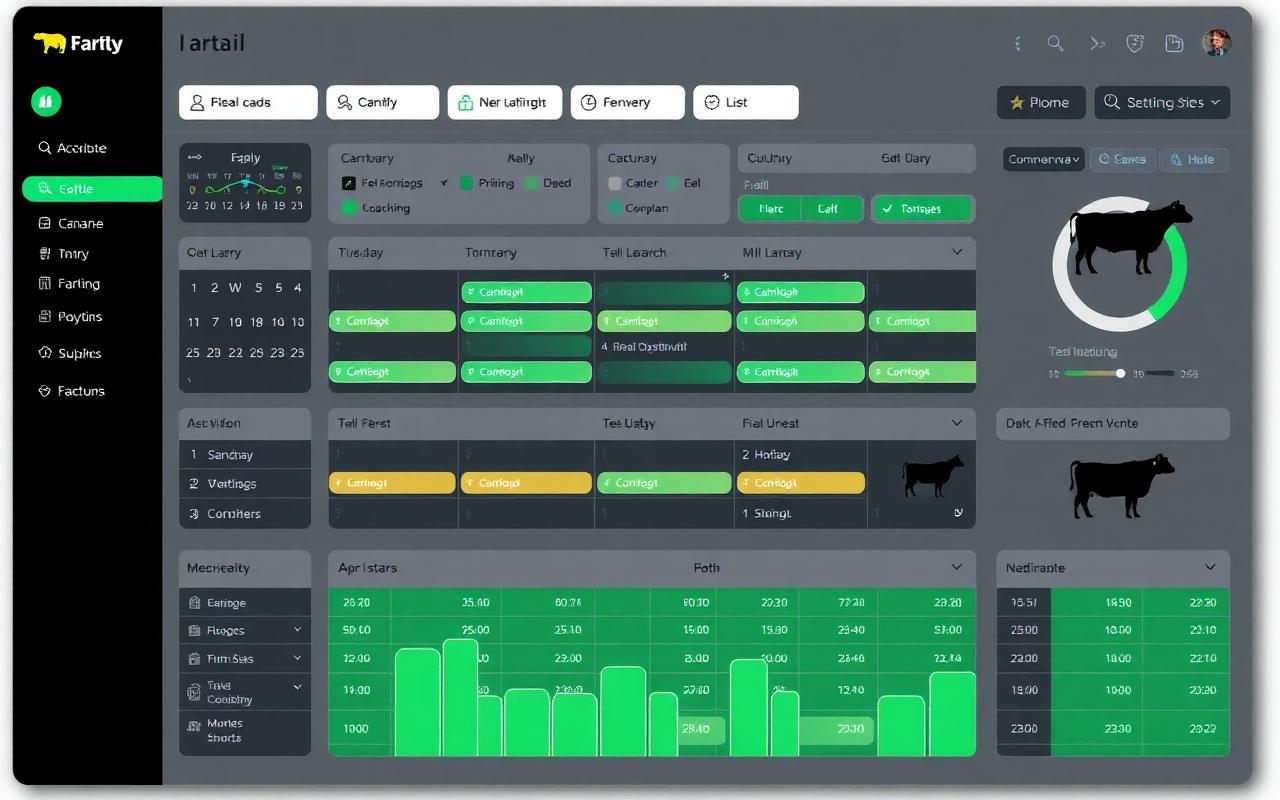Click the Plome star button
Screen dimensions: 1280x800
pos(1041,102)
